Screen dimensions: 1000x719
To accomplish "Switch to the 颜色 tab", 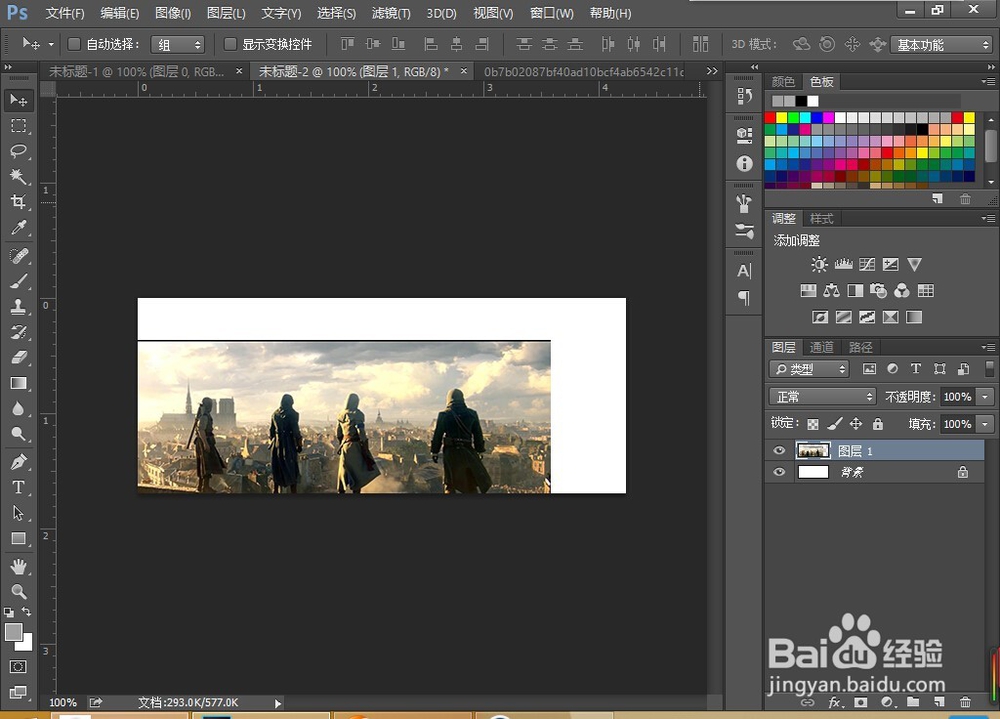I will click(783, 82).
